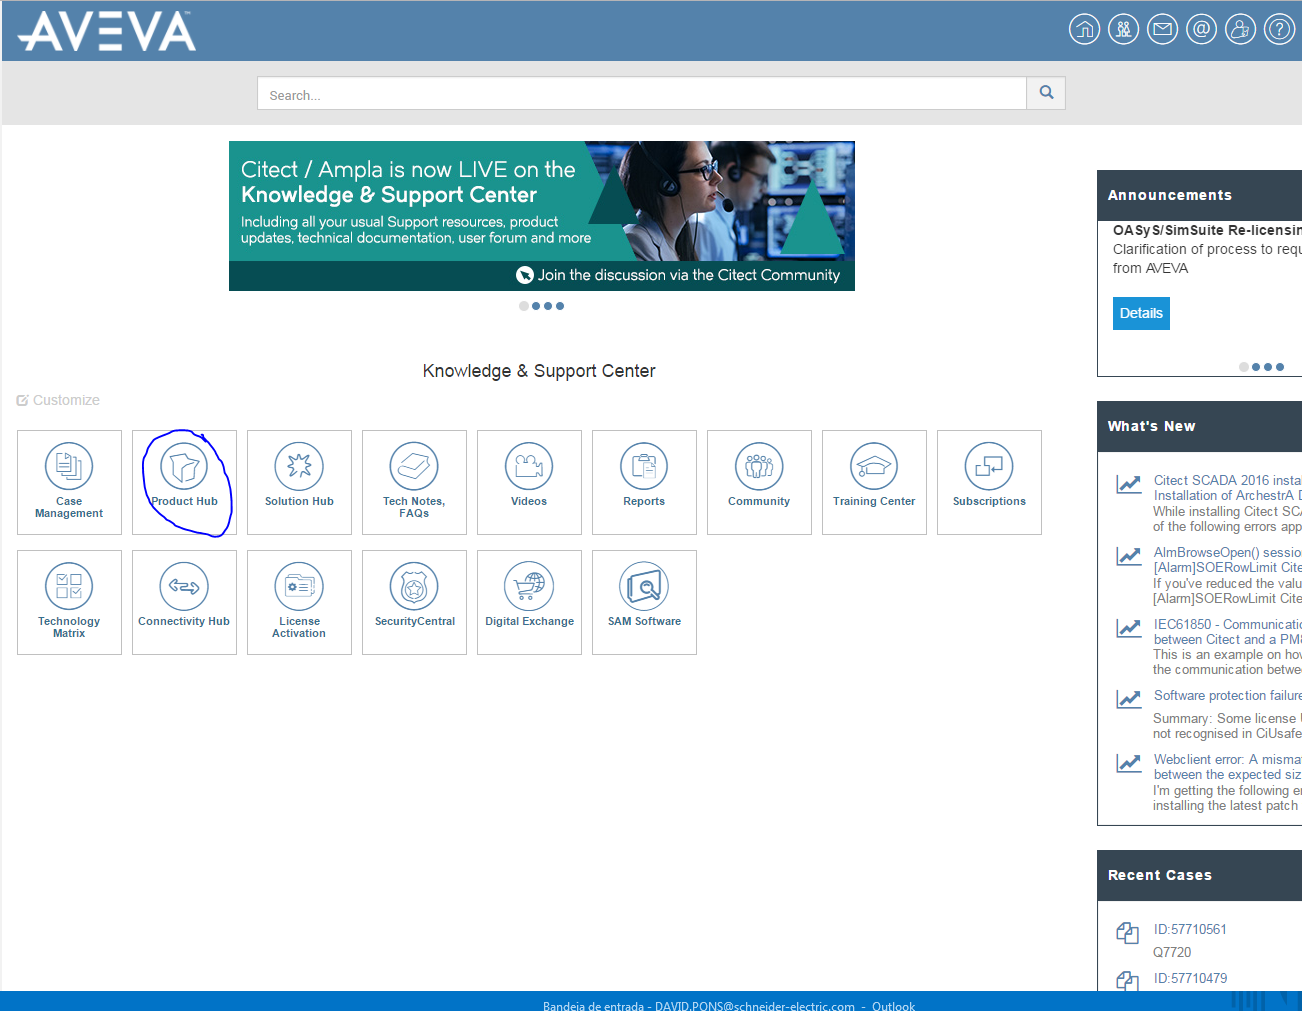Open Citect SCADA 2016 installation article

[1227, 488]
